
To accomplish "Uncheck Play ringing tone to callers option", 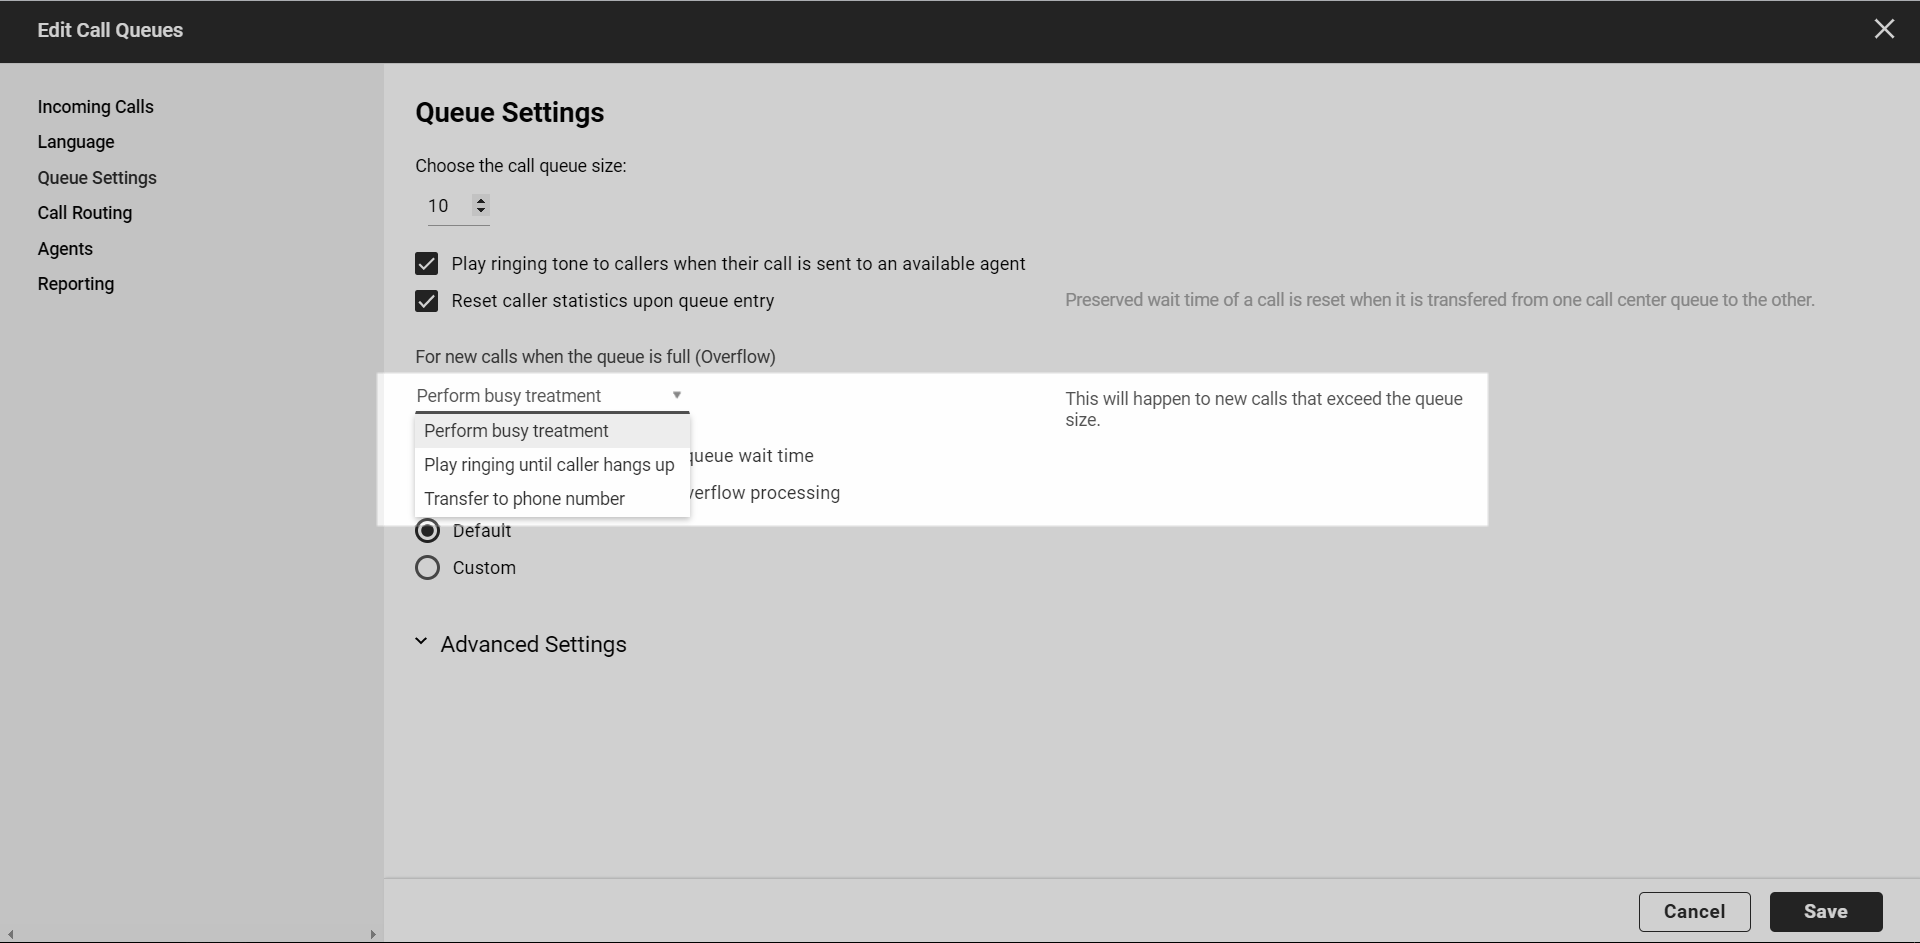I will 427,263.
